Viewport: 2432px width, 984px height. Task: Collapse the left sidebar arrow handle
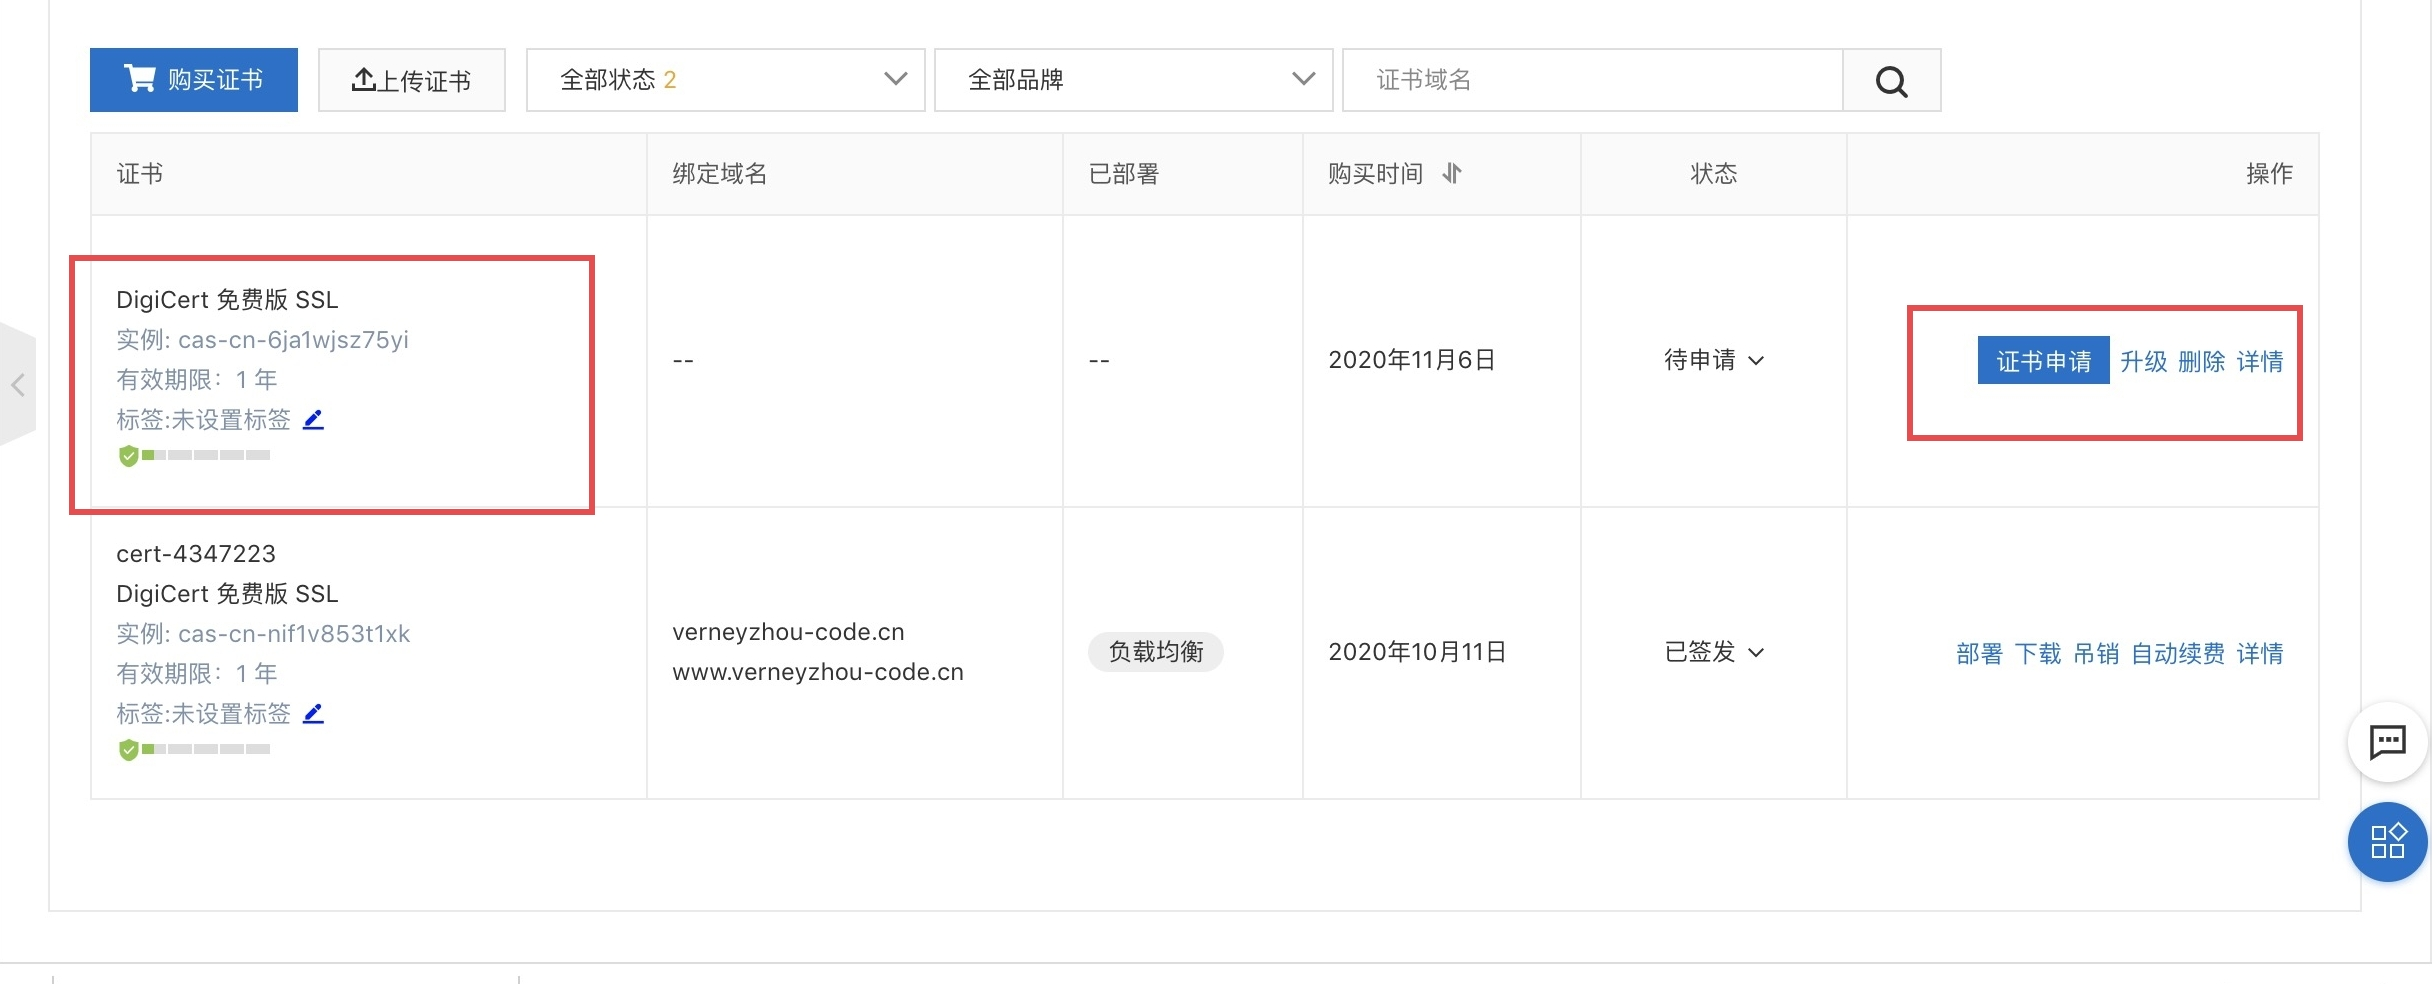pos(17,385)
